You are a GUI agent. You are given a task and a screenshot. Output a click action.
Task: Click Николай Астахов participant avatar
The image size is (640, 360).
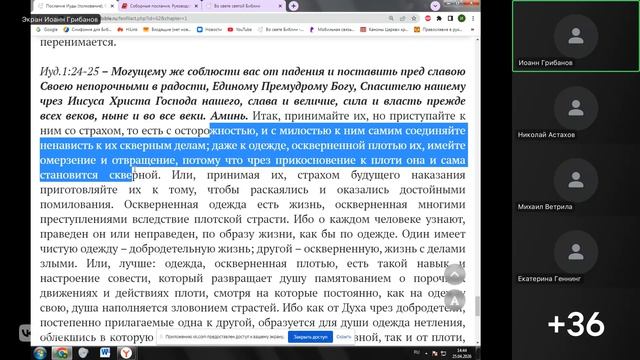tap(576, 108)
